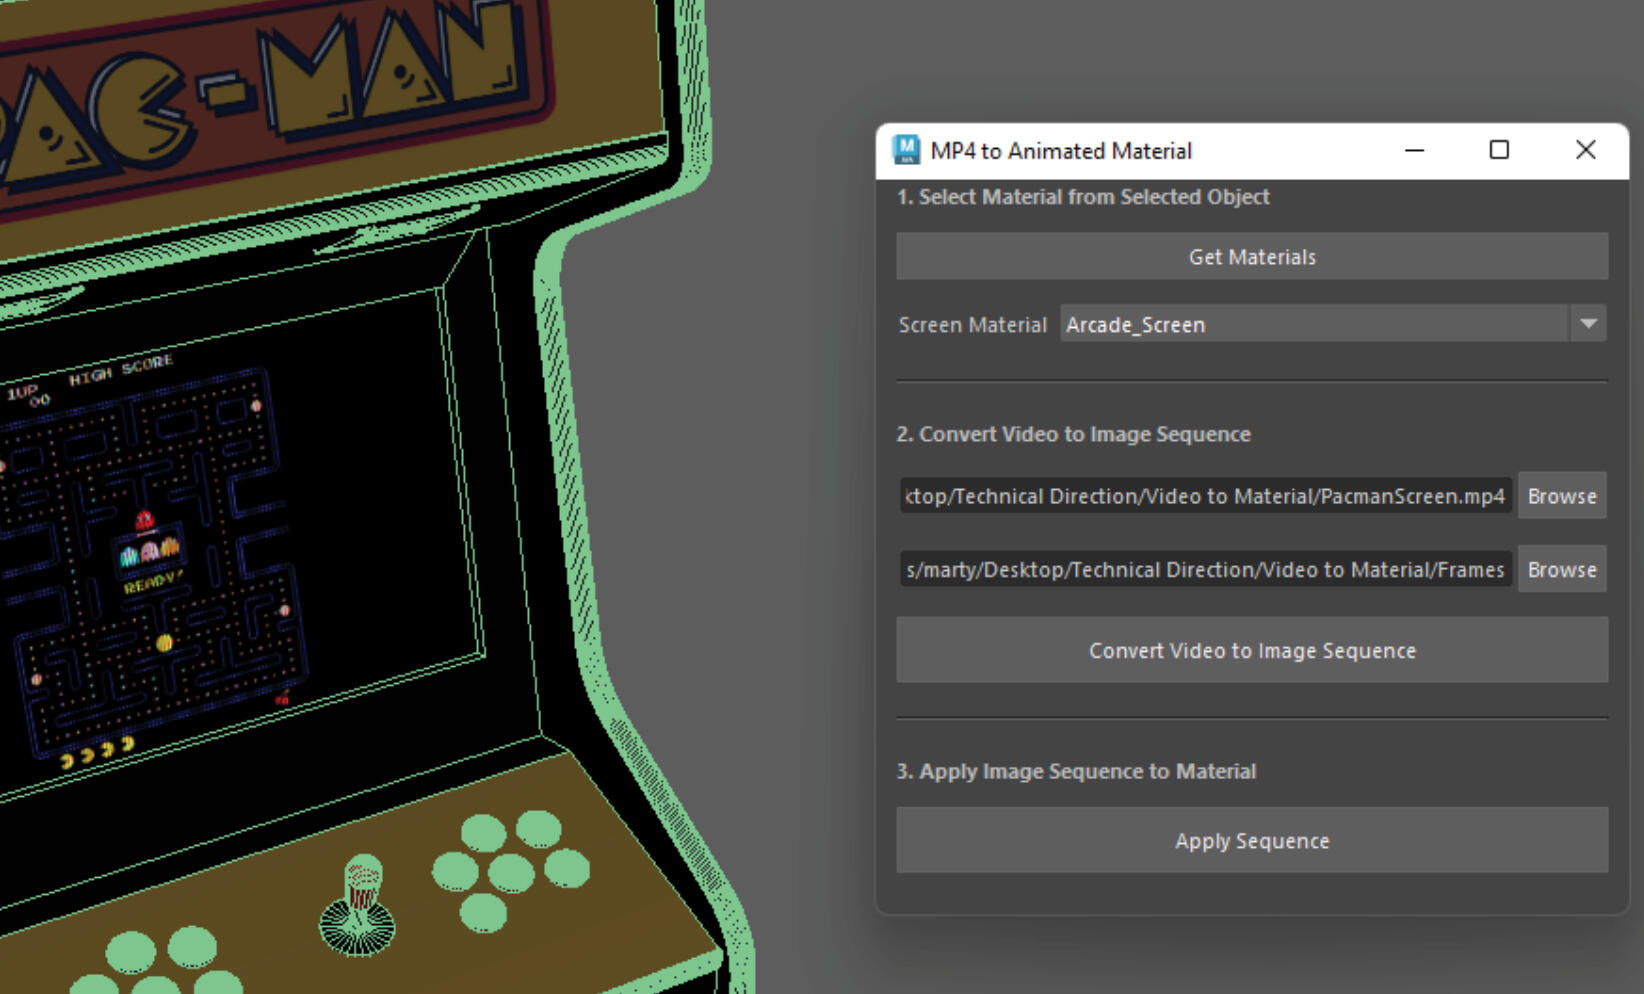Click the dropdown arrow next to Arcade_Screen
Viewport: 1644px width, 994px height.
click(x=1589, y=323)
